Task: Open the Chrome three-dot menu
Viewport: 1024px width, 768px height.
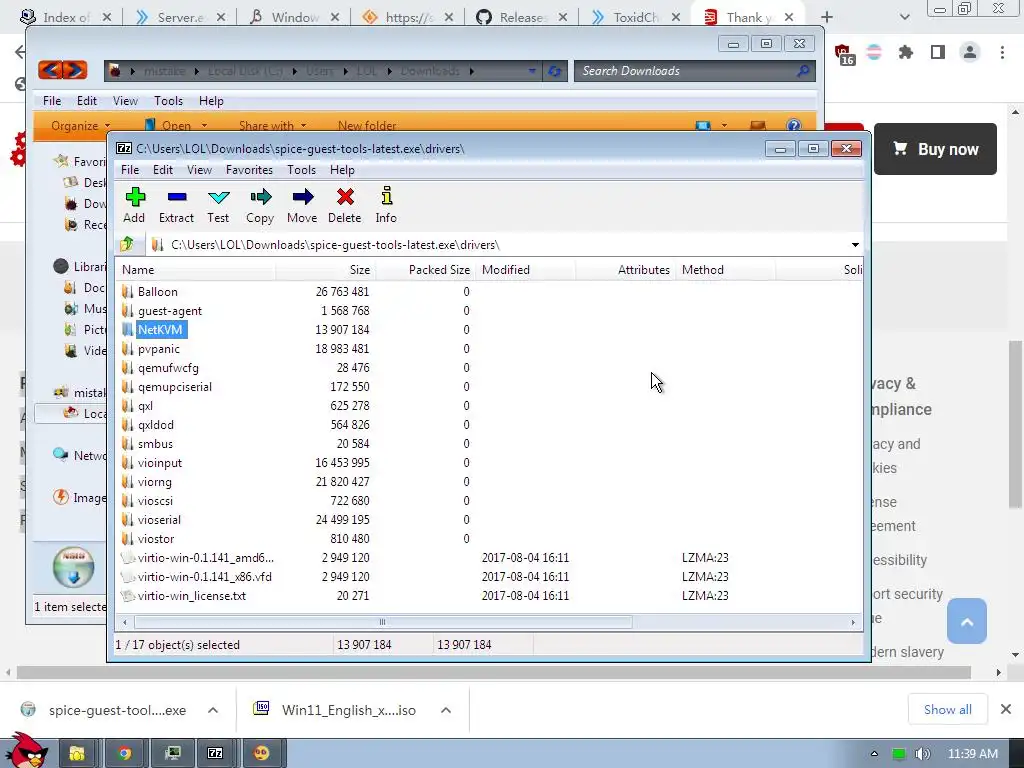Action: click(1002, 52)
